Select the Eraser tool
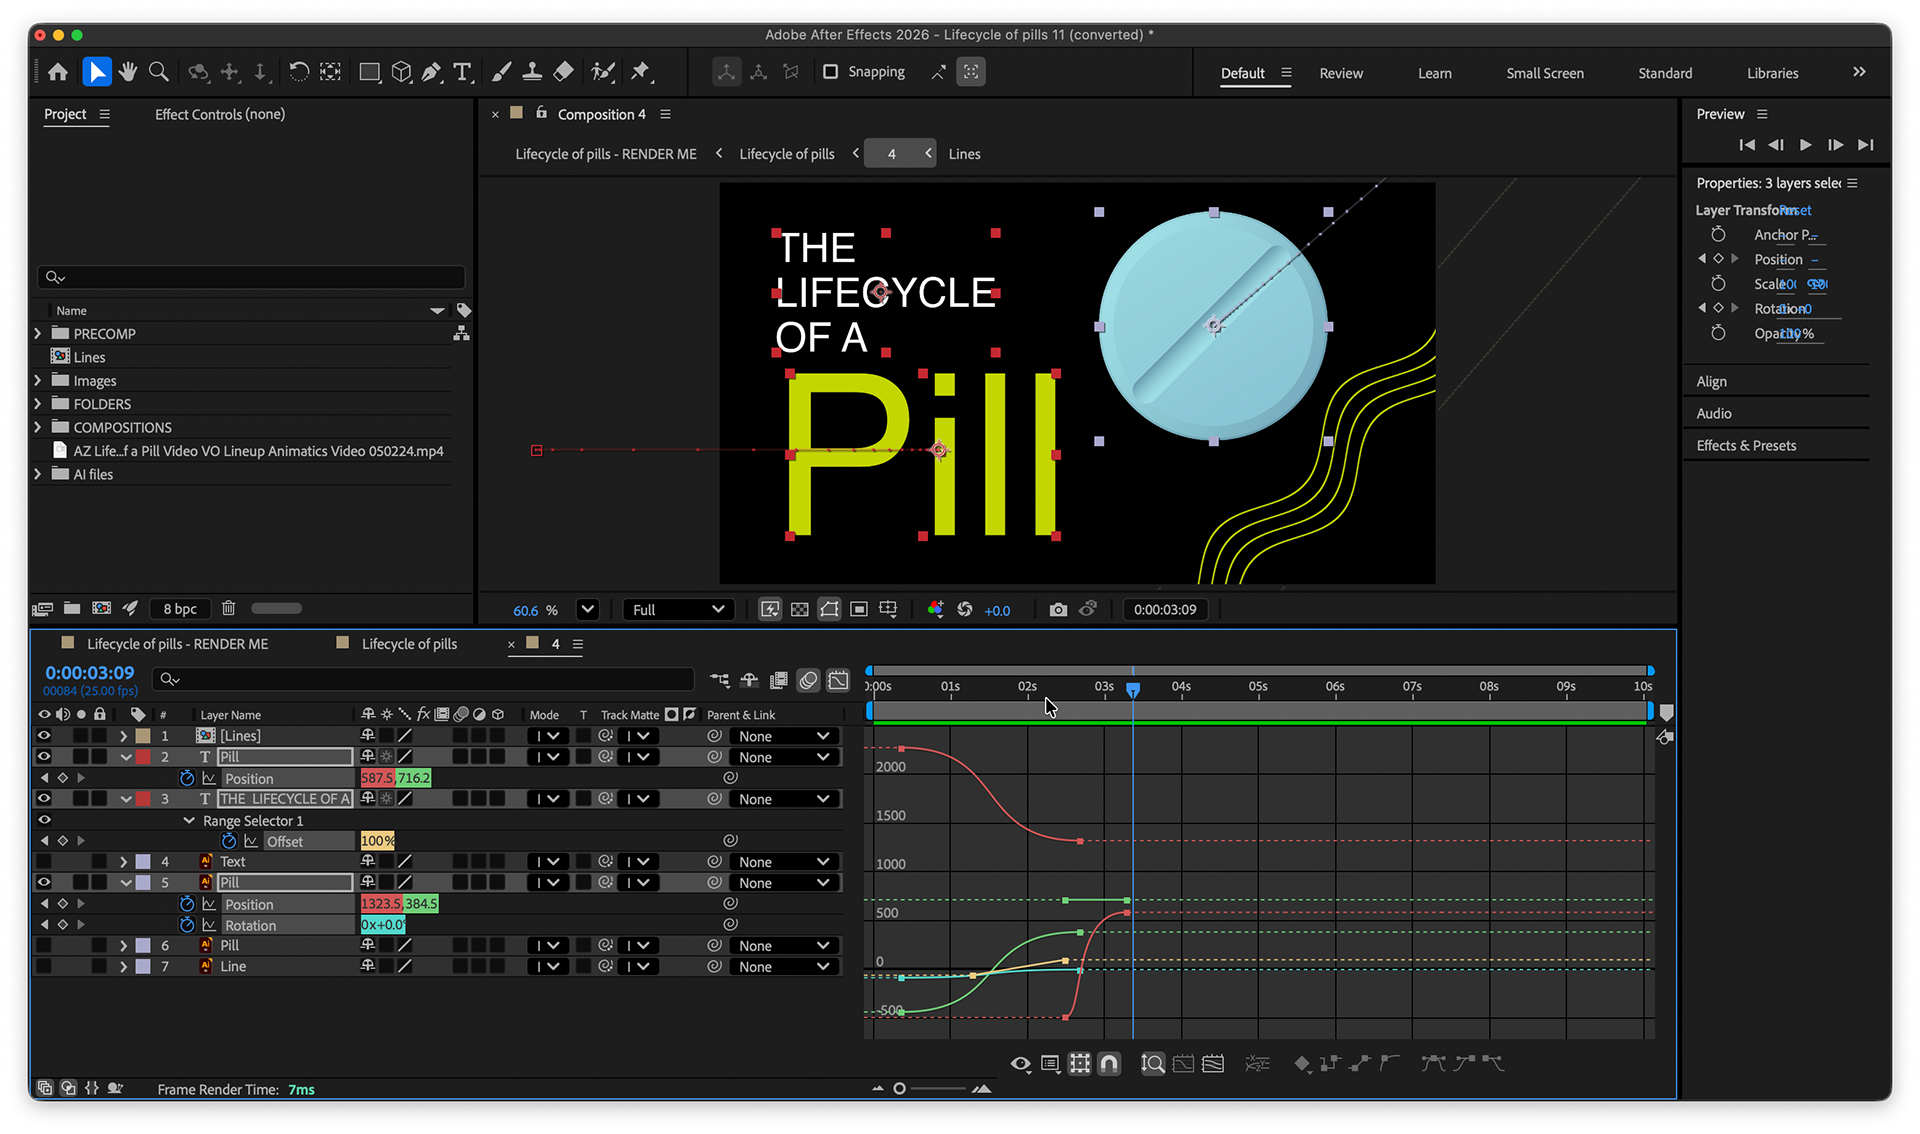Image resolution: width=1920 pixels, height=1134 pixels. 564,72
